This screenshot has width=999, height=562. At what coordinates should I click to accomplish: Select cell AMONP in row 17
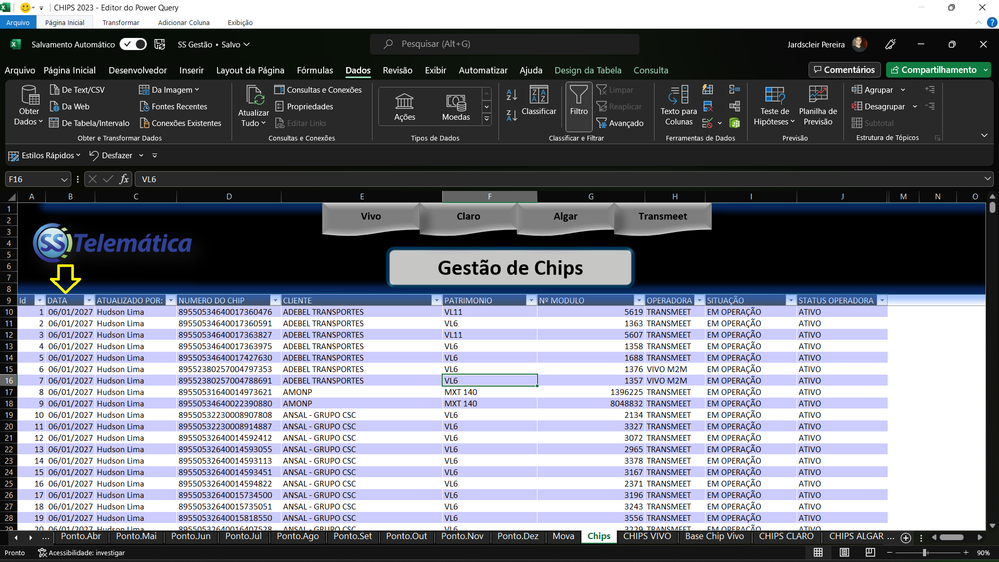click(x=362, y=392)
